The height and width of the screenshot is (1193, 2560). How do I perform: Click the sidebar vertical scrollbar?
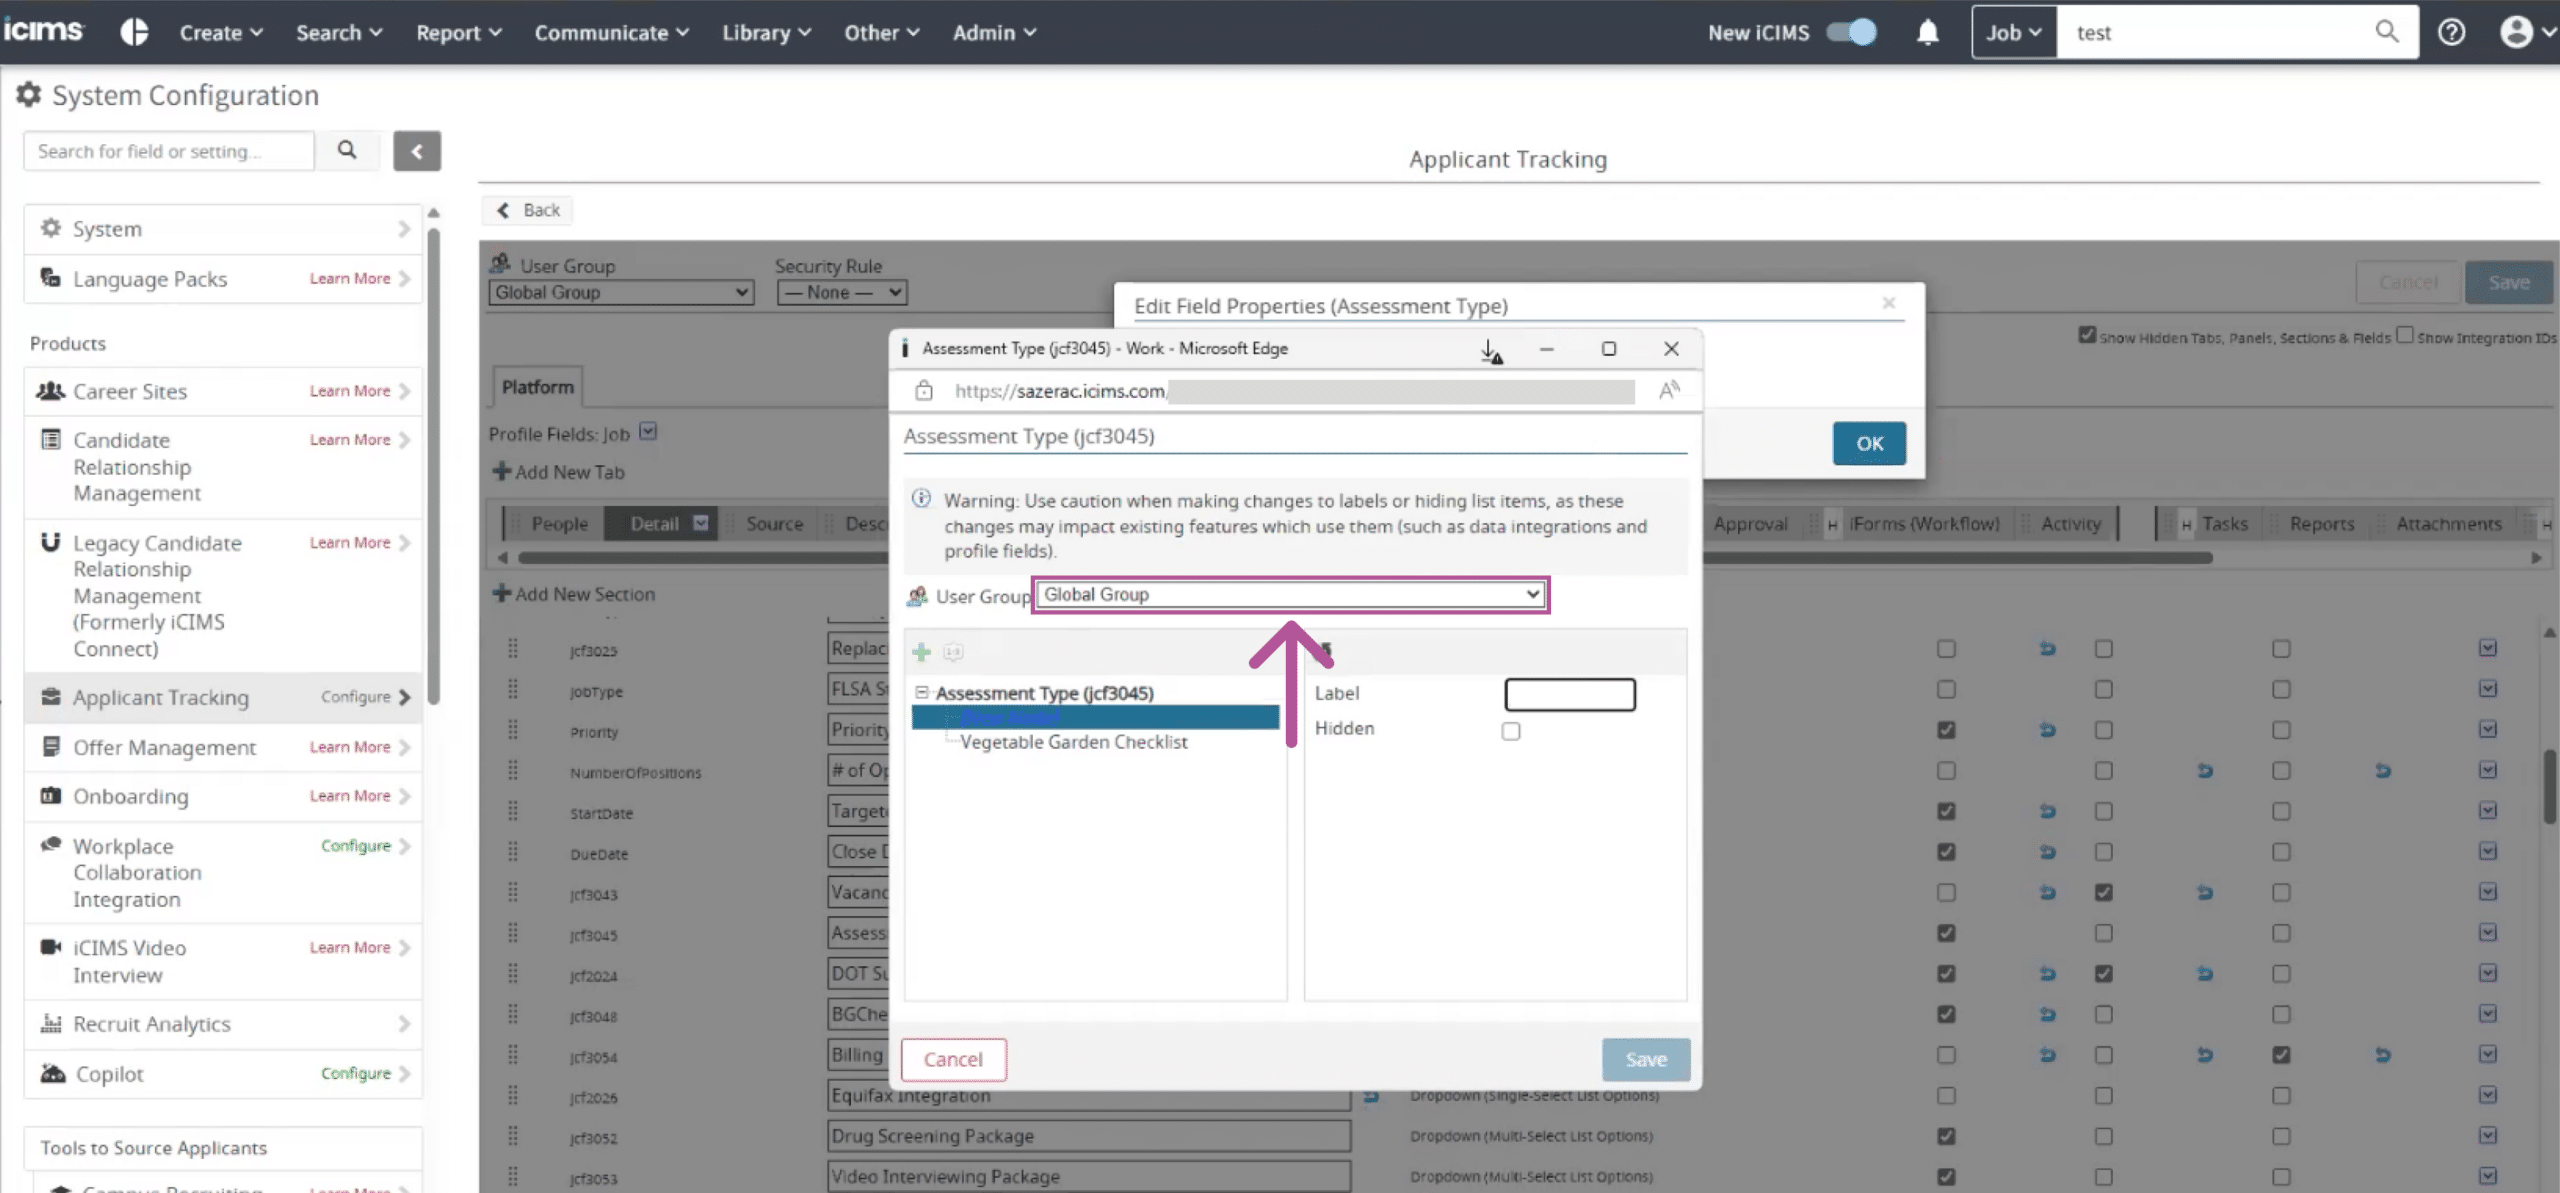tap(433, 465)
